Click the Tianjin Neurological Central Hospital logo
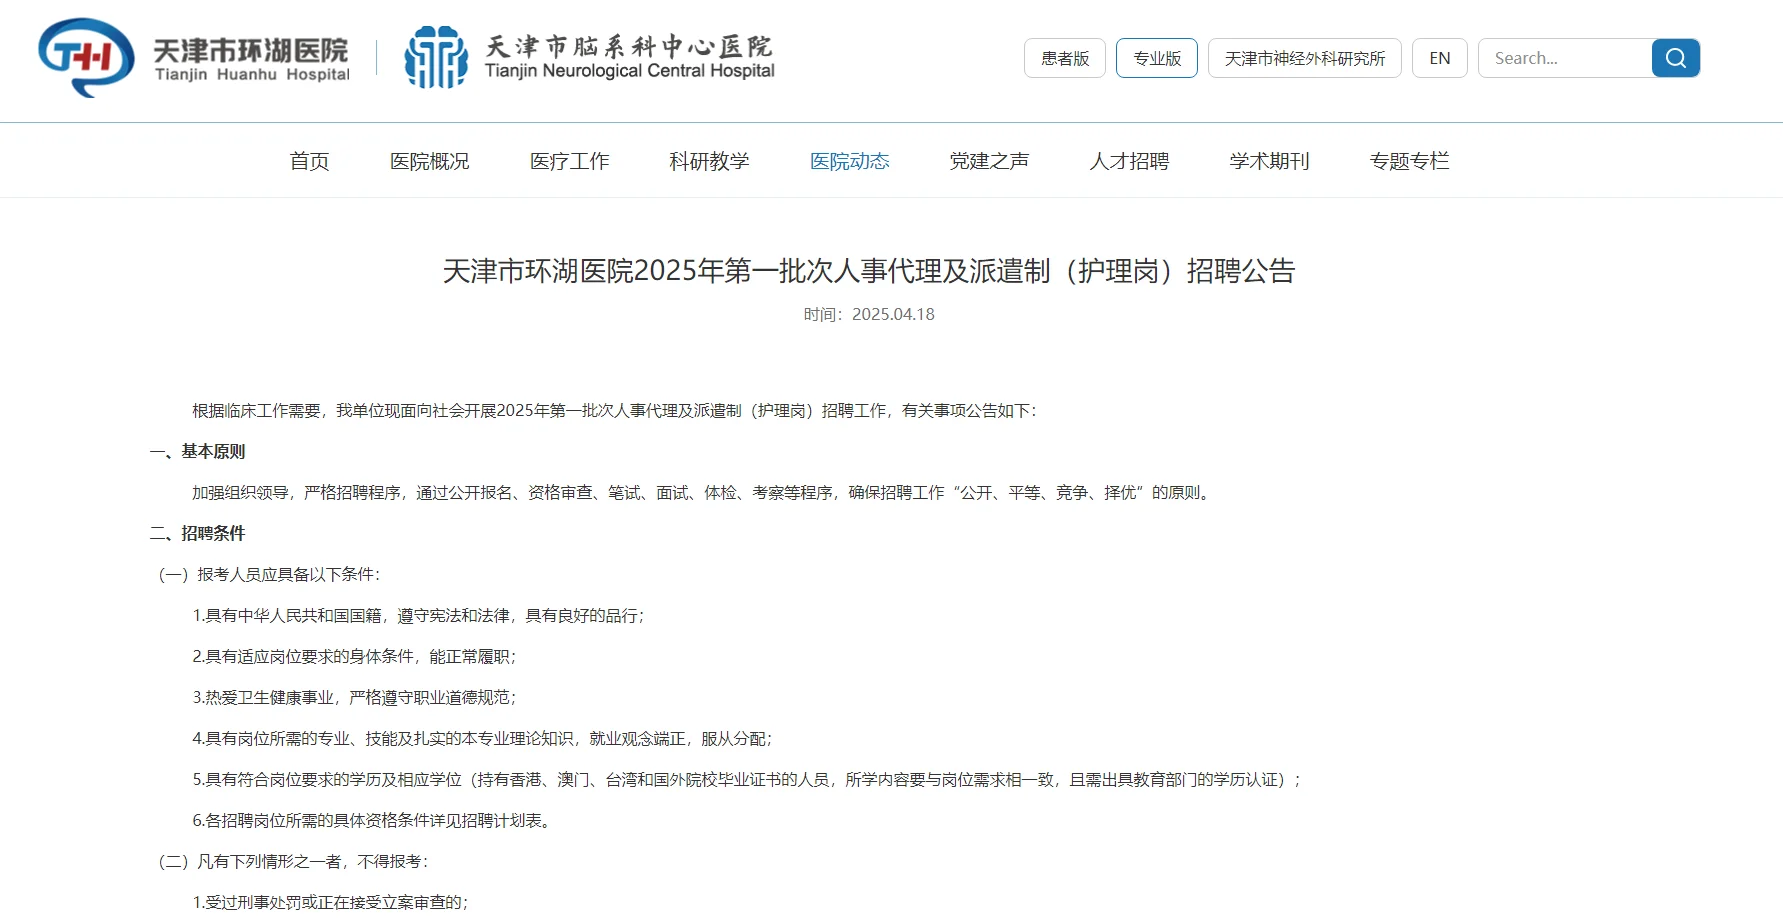1783x923 pixels. tap(589, 58)
